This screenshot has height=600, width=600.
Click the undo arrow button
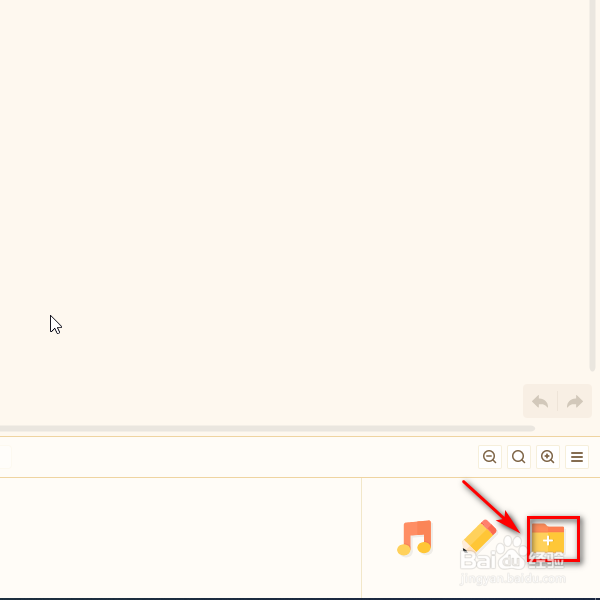pyautogui.click(x=540, y=401)
